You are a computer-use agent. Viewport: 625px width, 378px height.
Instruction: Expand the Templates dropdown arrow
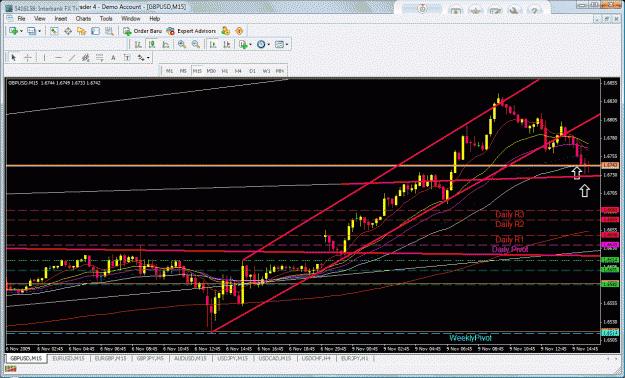287,45
